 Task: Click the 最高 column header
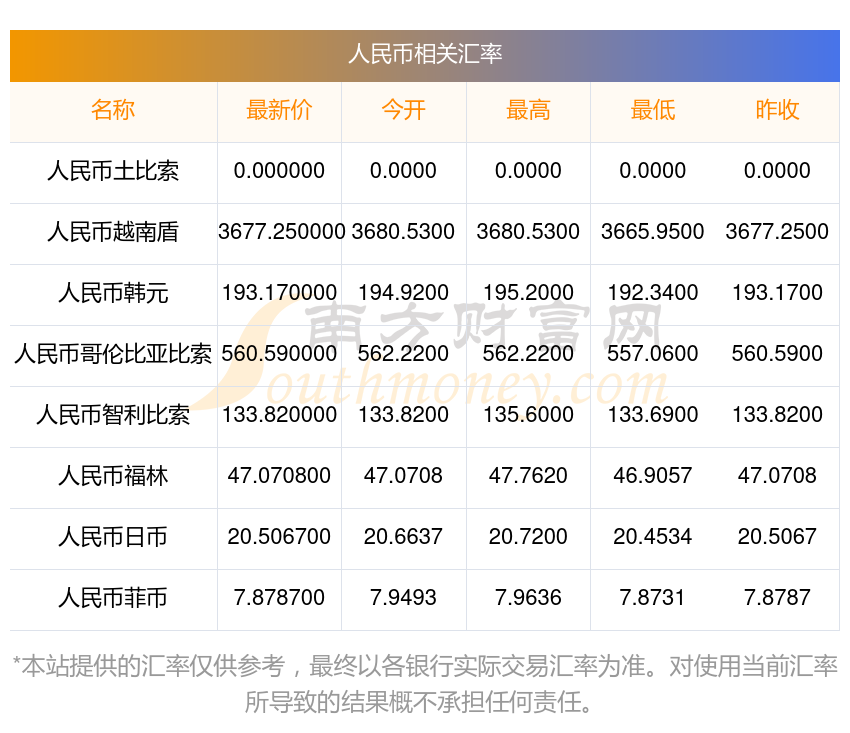tap(528, 110)
